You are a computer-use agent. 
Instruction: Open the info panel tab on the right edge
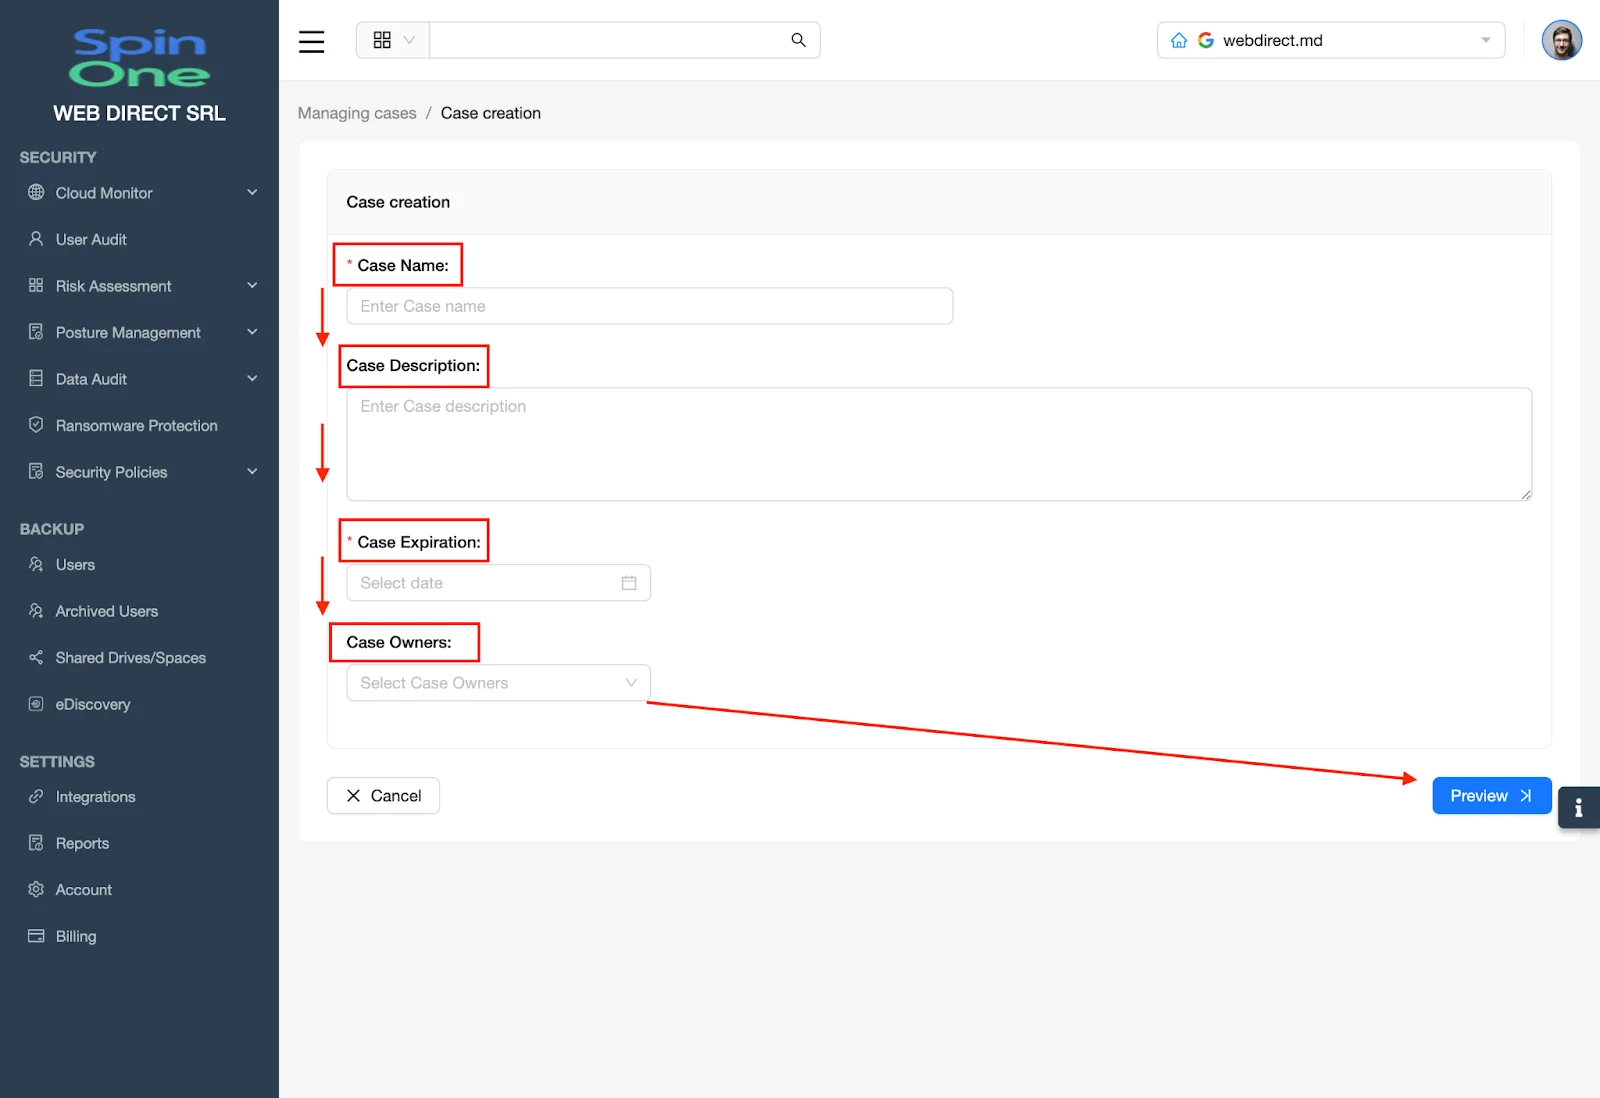coord(1579,807)
